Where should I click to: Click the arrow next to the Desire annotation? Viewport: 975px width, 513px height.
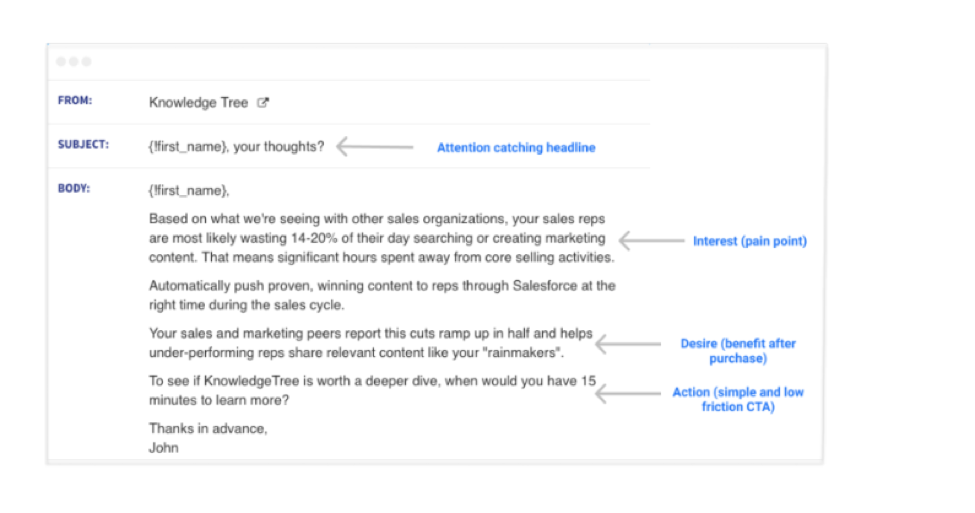tap(628, 344)
